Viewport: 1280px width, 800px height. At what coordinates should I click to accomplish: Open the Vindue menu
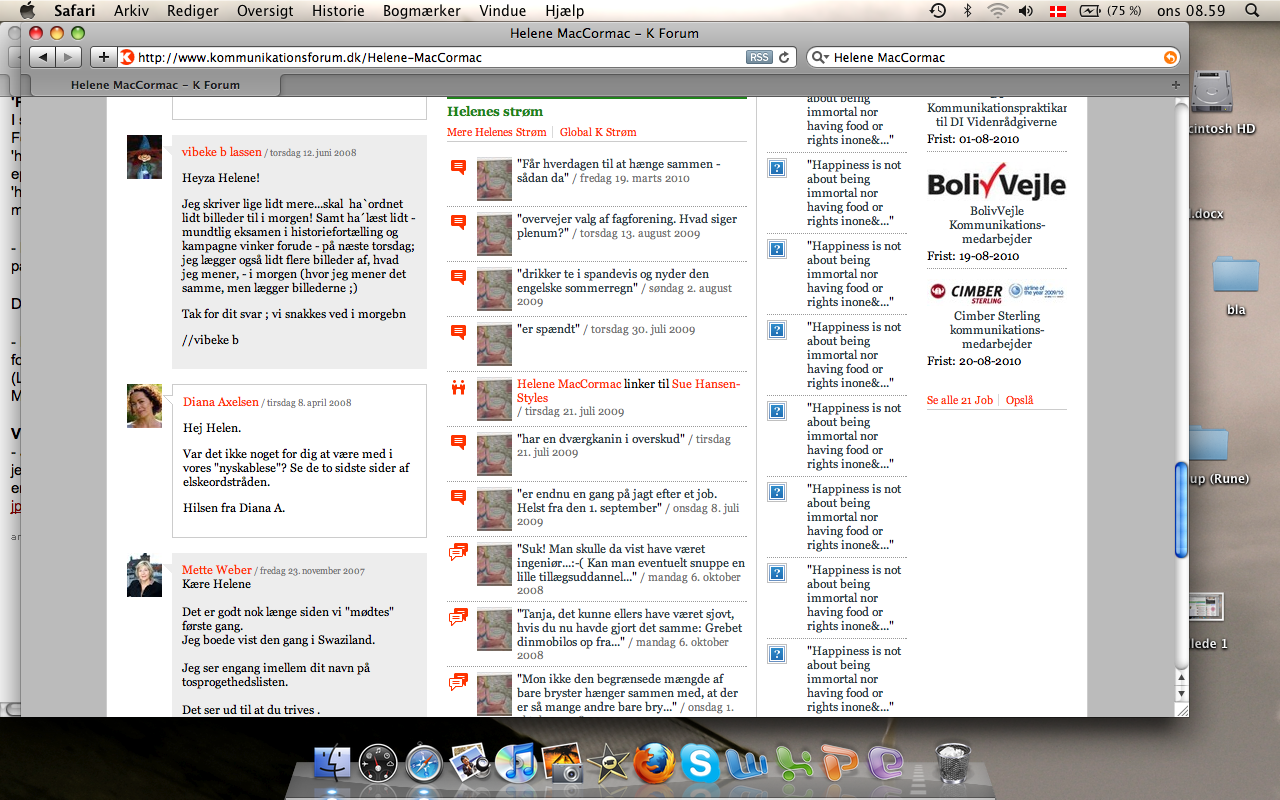pos(502,11)
